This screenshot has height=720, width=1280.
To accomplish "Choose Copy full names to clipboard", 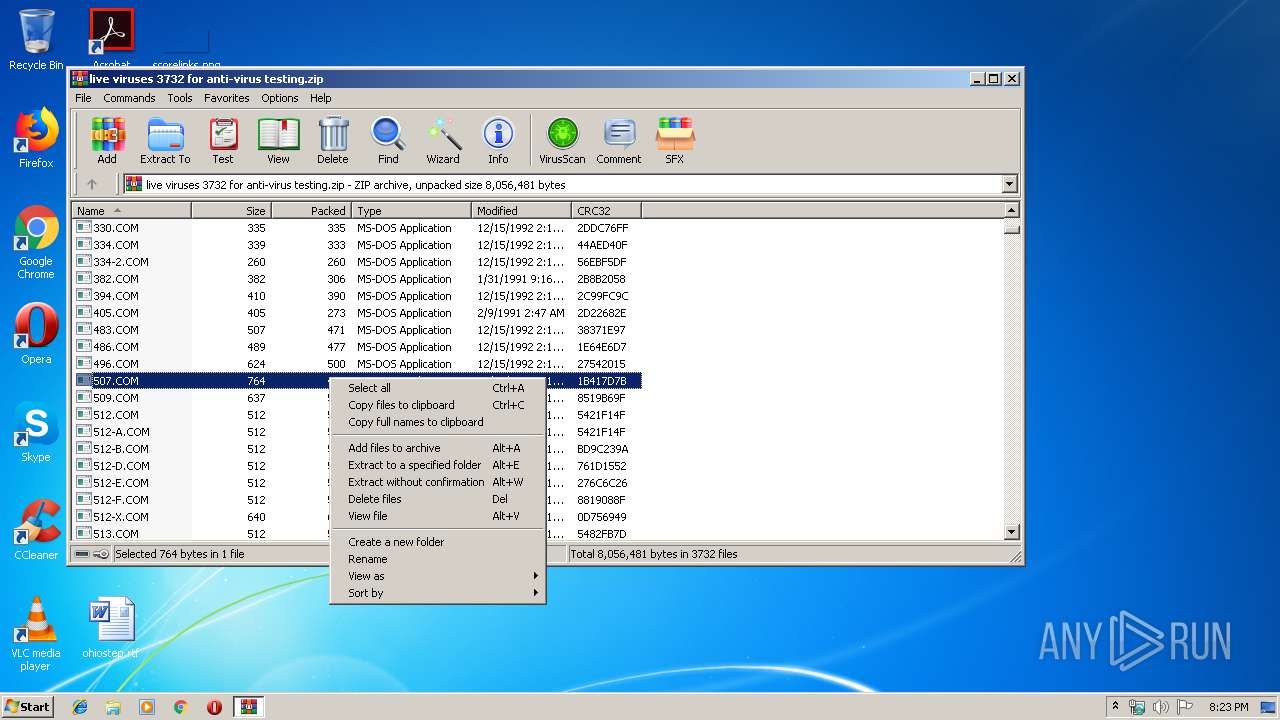I will 437,422.
